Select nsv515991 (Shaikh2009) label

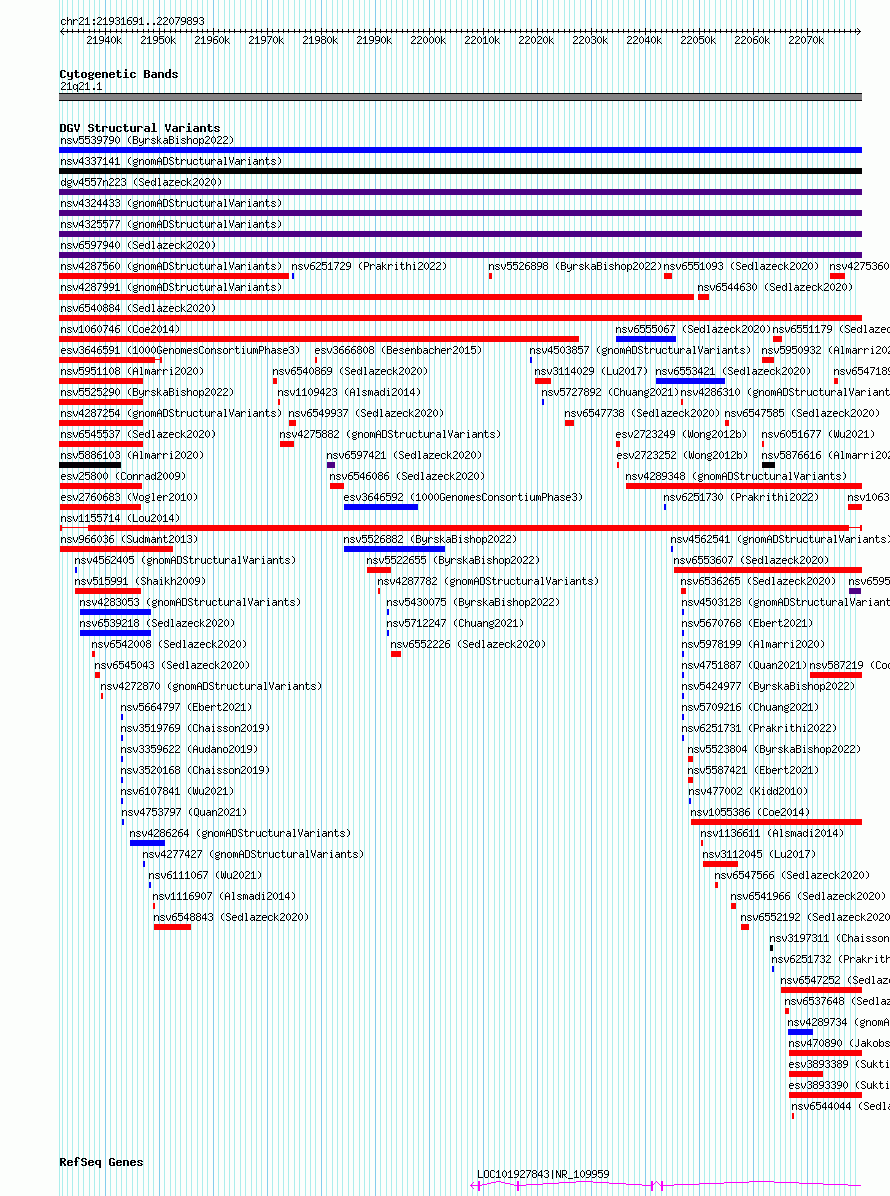(140, 581)
